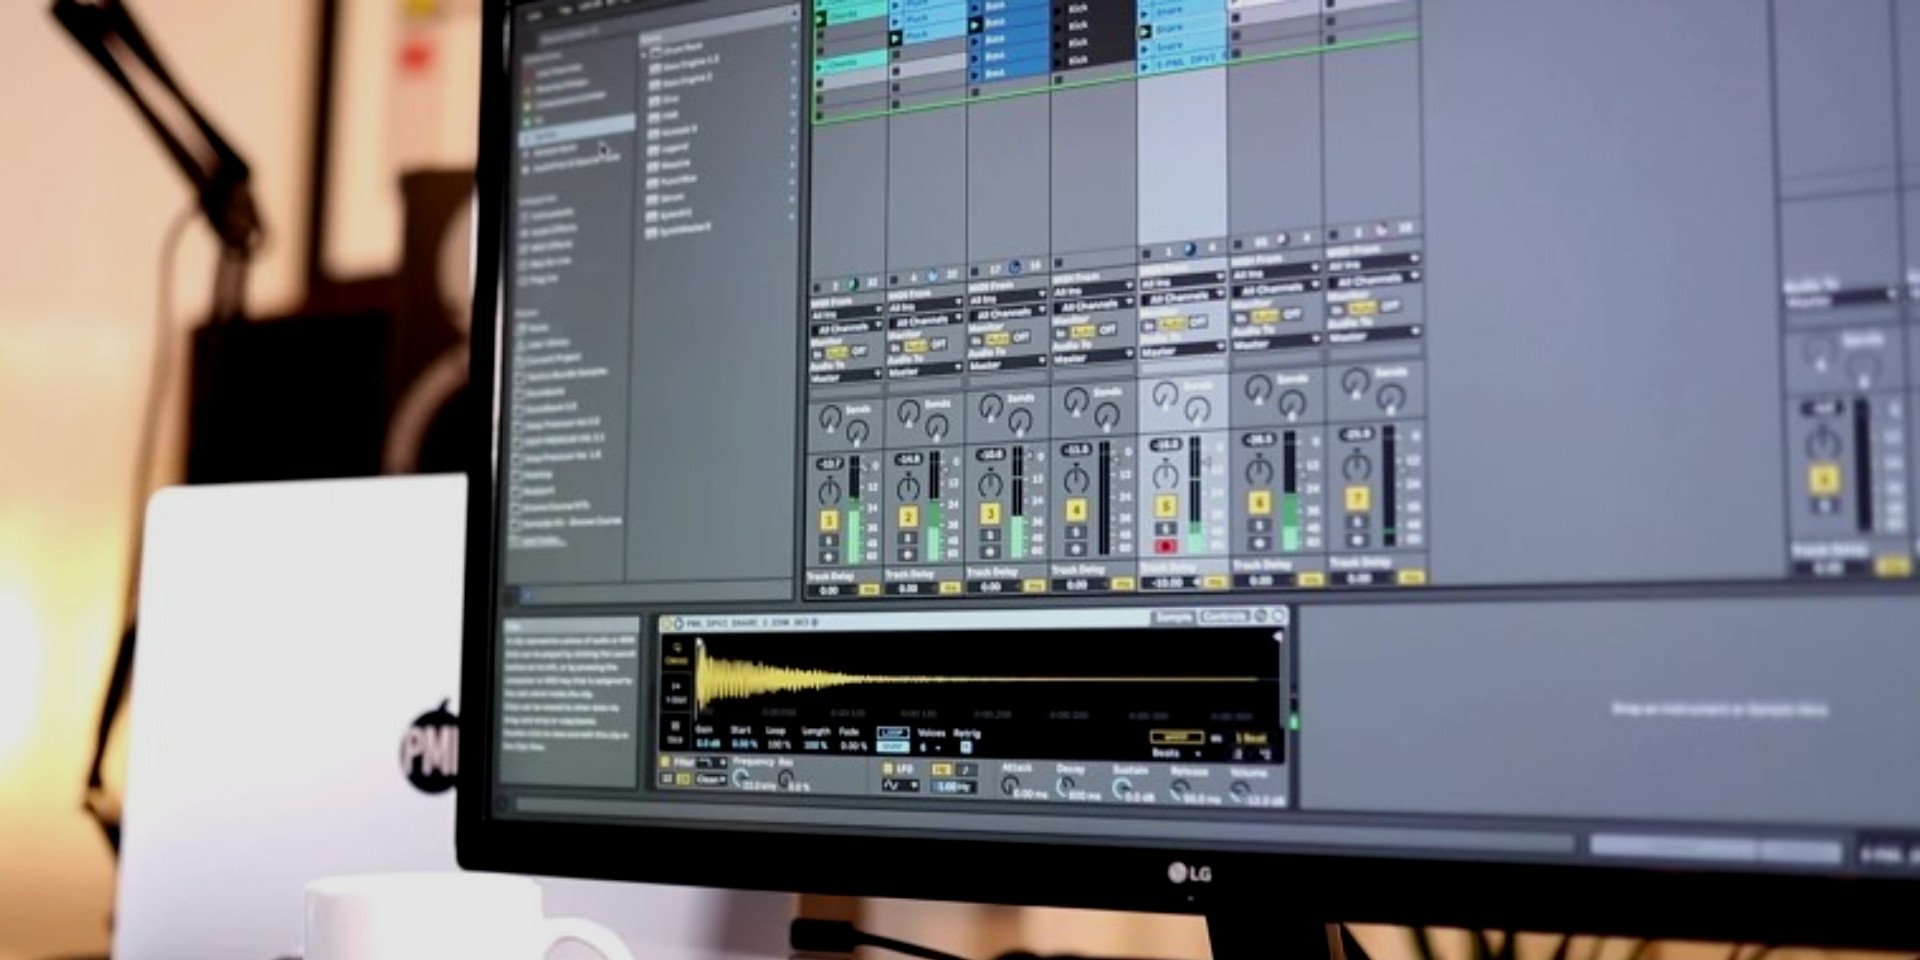Click the Sustain knob in Simpler

click(x=1121, y=788)
